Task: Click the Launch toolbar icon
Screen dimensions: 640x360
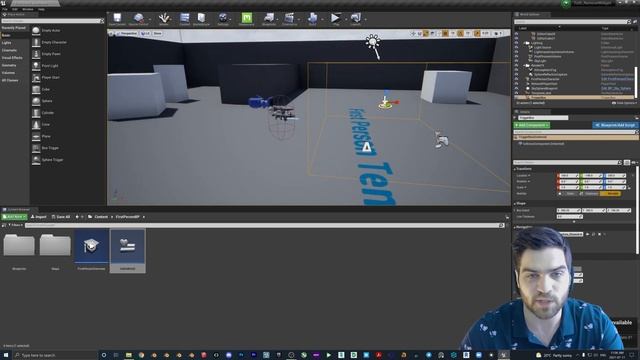Action: [356, 19]
